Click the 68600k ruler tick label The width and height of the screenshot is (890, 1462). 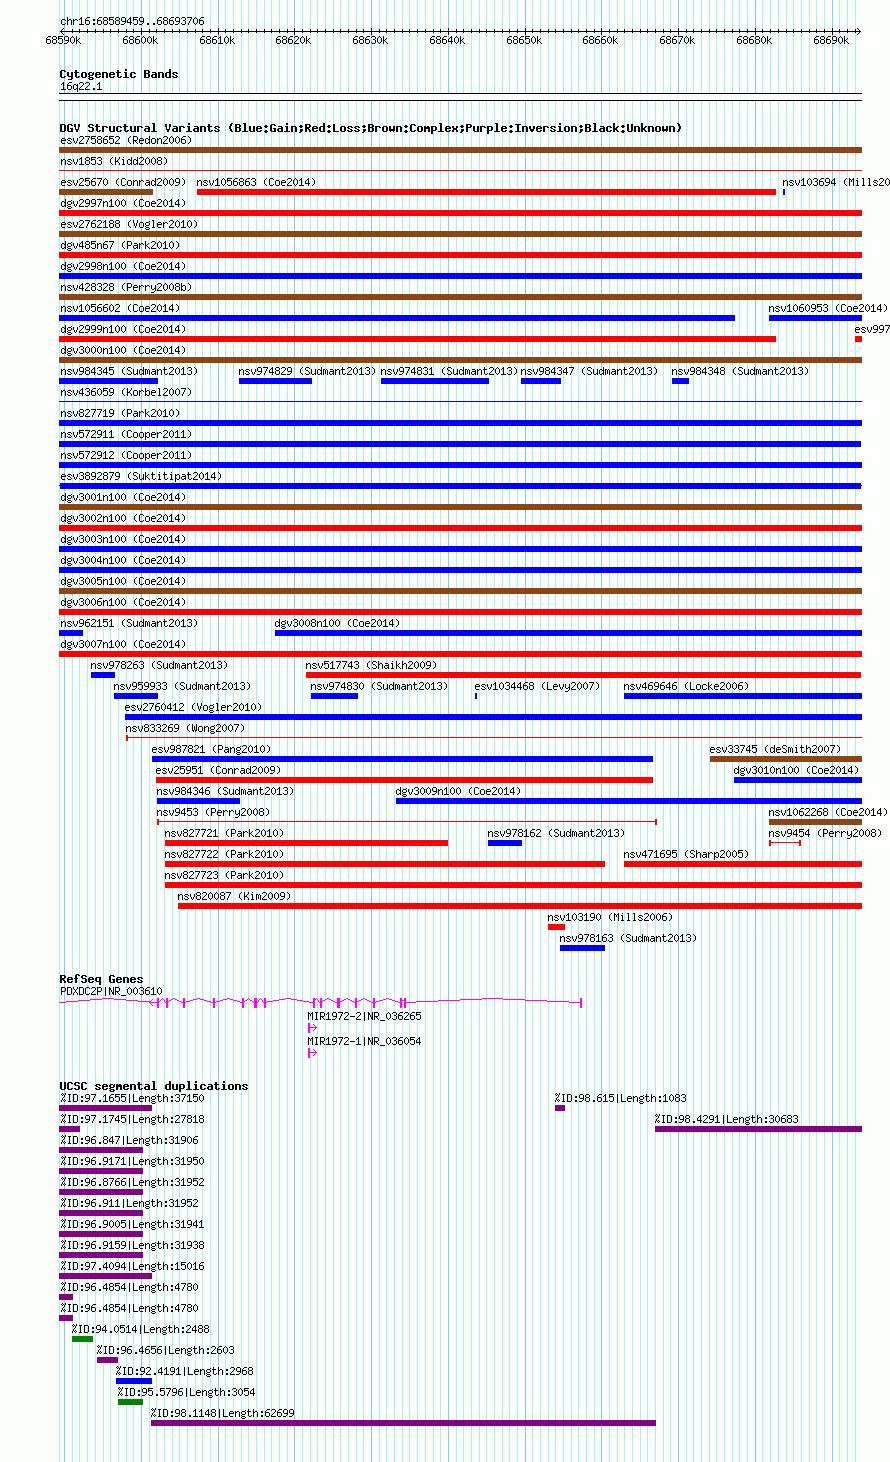[x=140, y=41]
